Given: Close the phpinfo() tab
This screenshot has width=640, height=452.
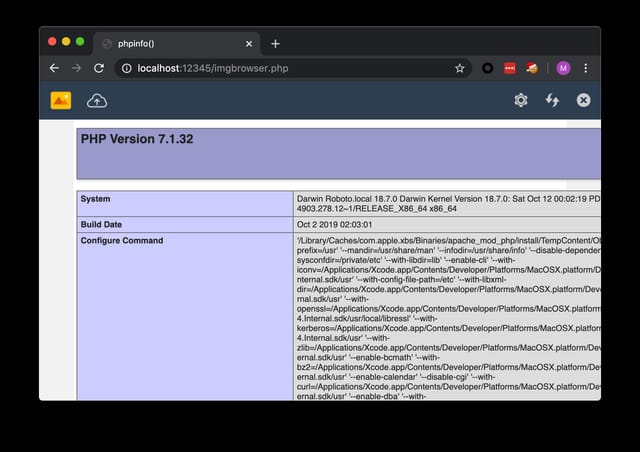Looking at the screenshot, I should (x=249, y=44).
